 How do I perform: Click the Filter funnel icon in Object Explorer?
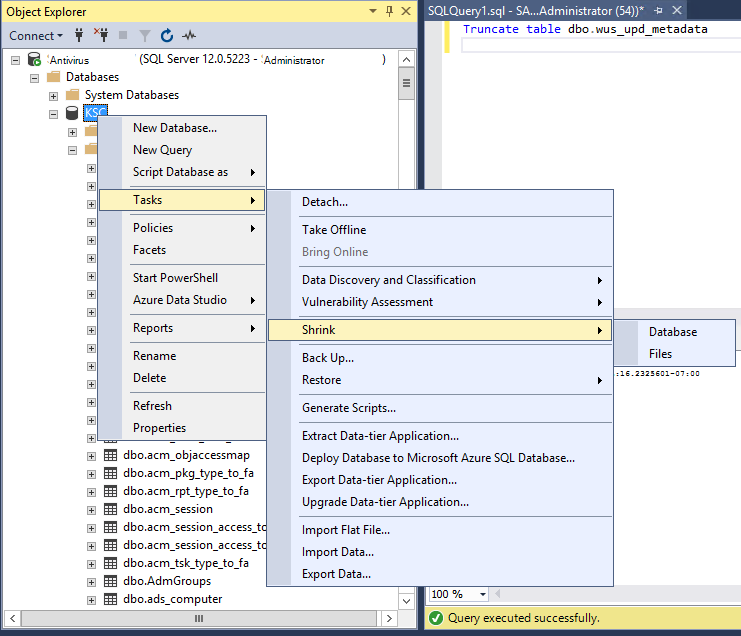145,35
